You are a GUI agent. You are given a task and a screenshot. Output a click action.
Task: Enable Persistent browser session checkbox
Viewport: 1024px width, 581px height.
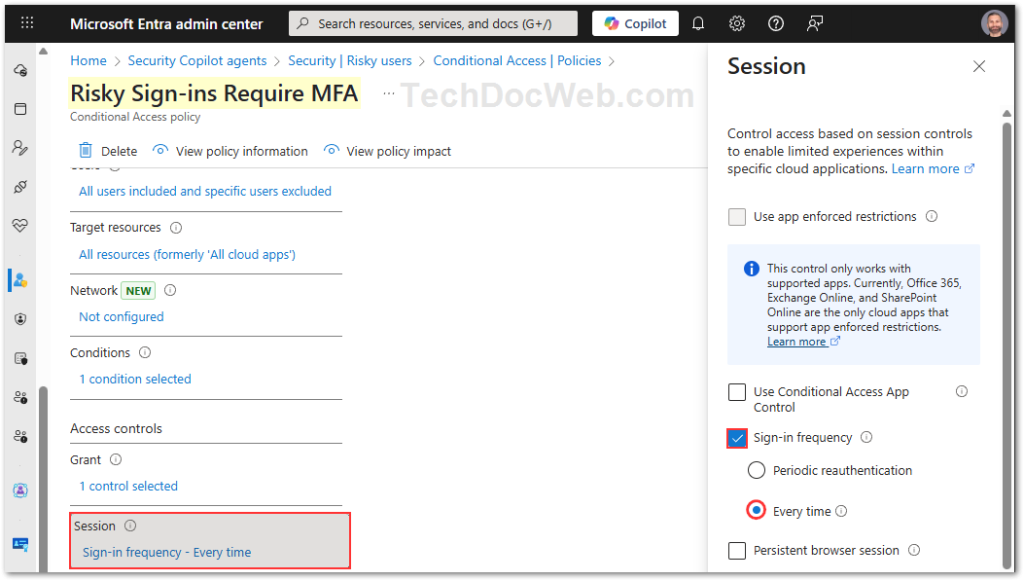pyautogui.click(x=737, y=551)
